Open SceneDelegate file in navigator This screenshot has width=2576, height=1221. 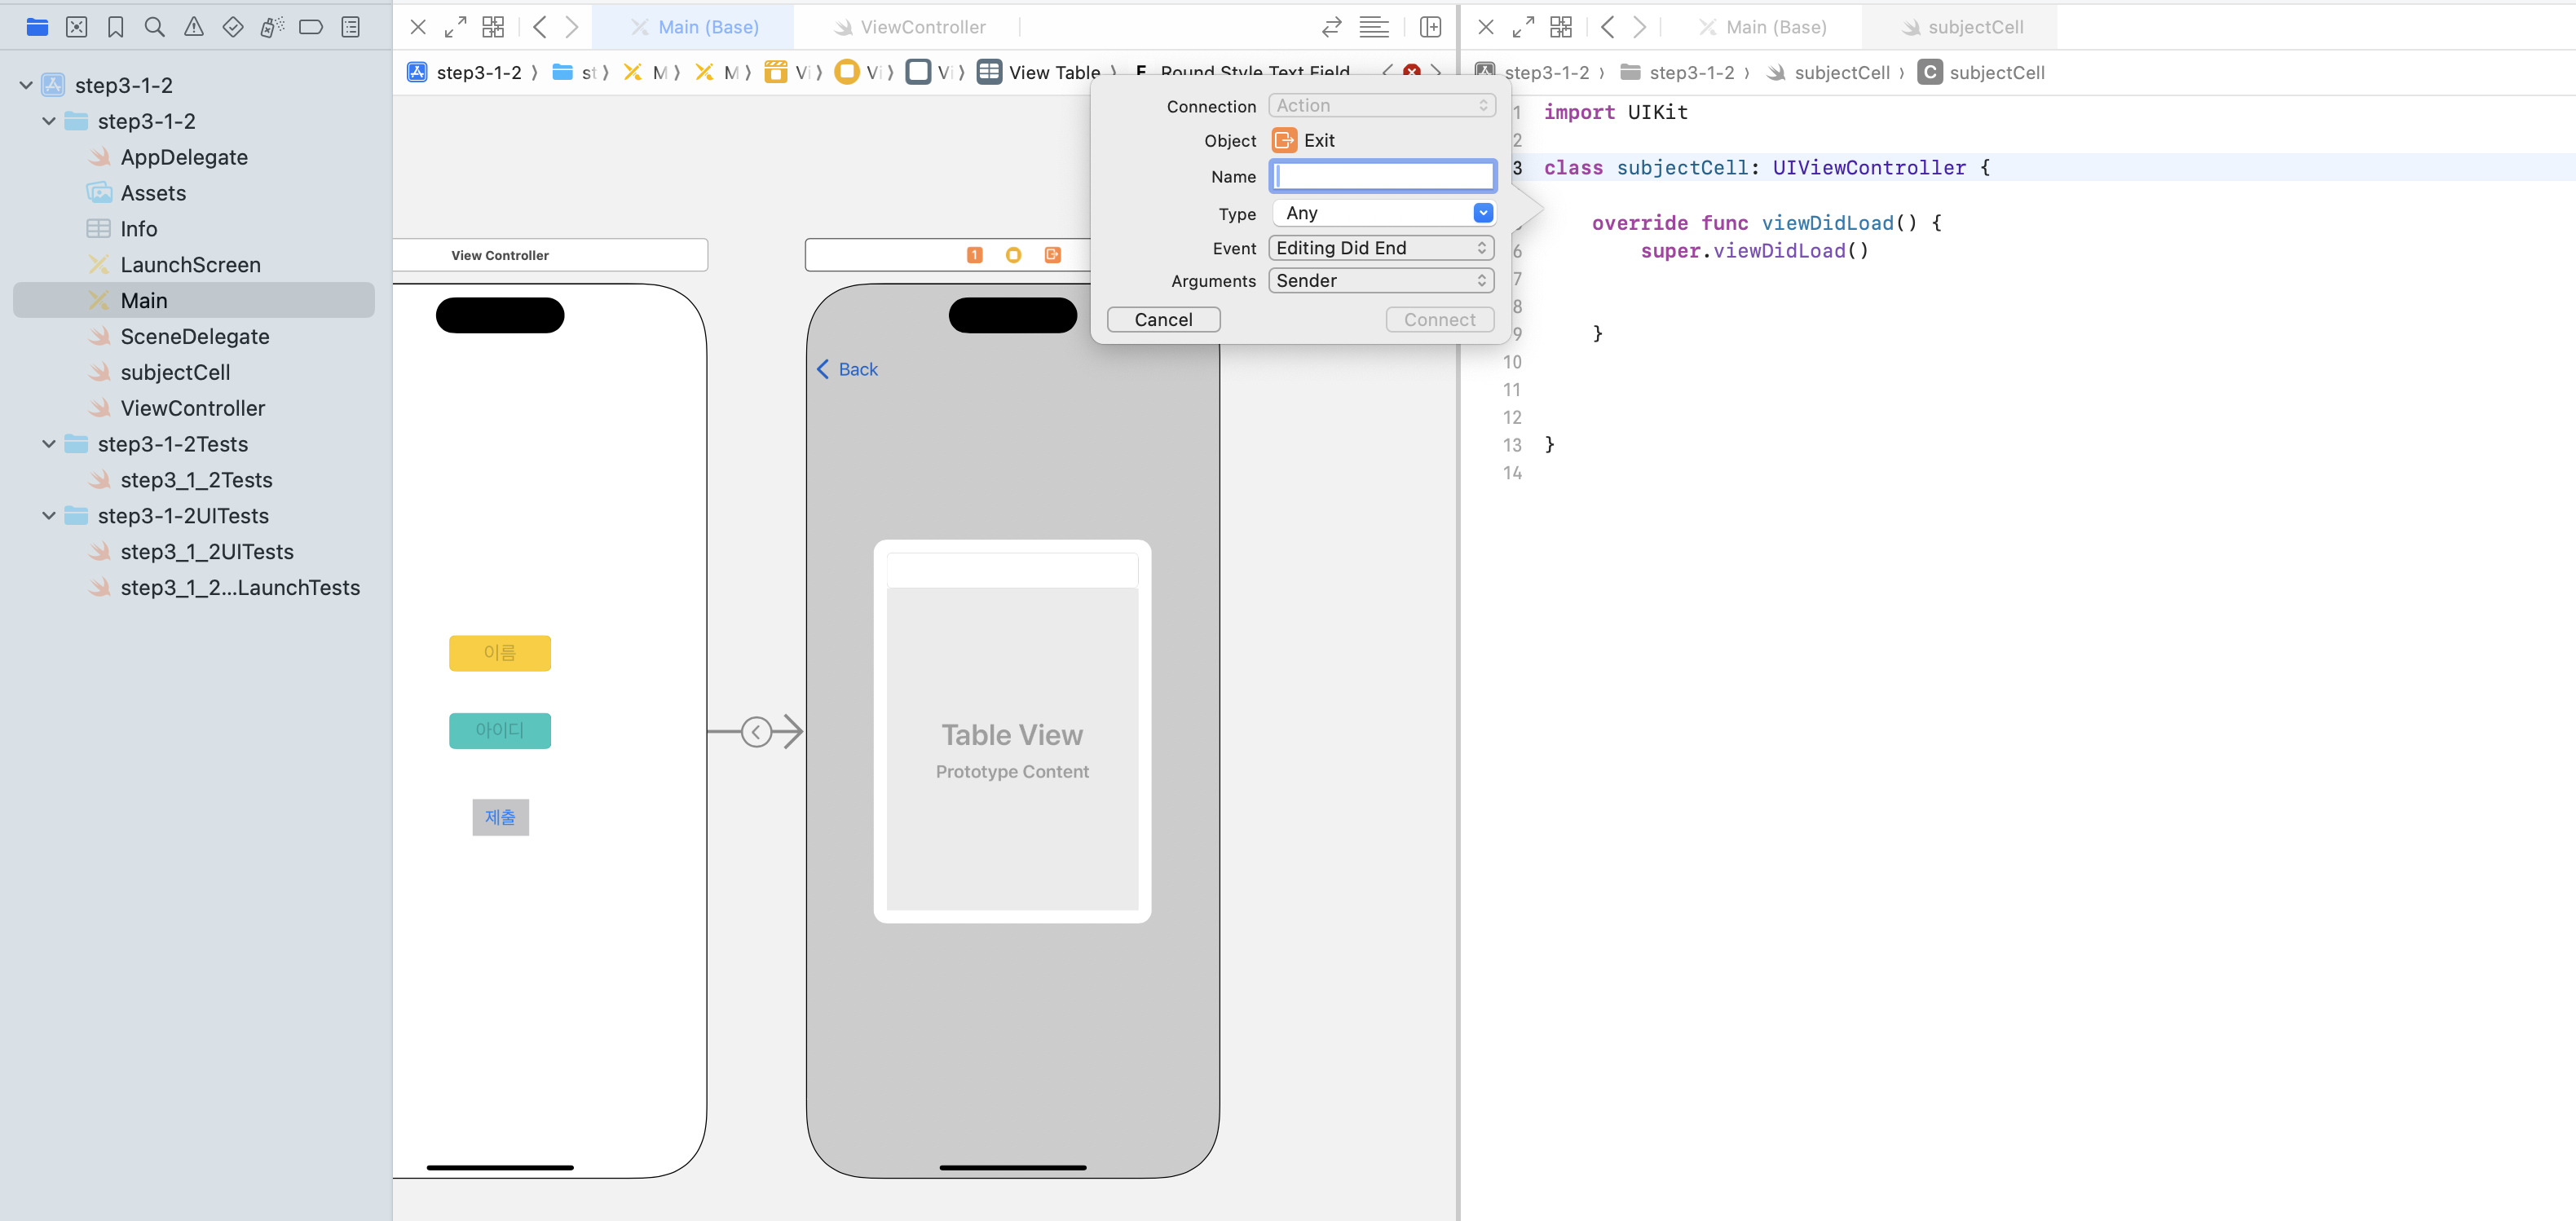click(x=195, y=337)
